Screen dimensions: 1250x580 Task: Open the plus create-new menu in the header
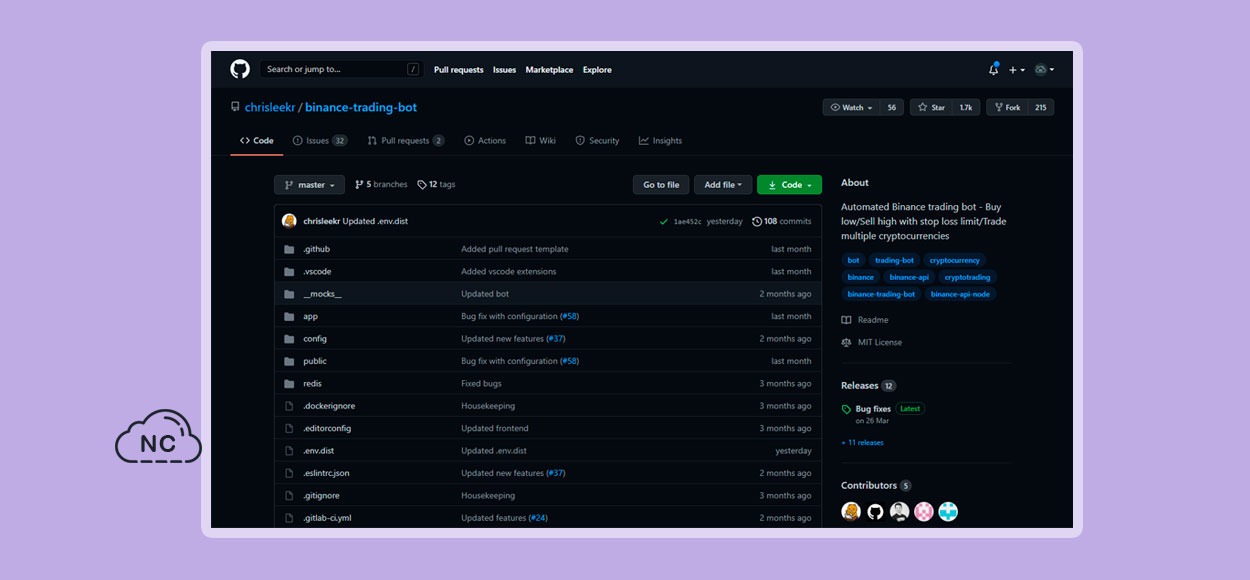coord(1016,70)
